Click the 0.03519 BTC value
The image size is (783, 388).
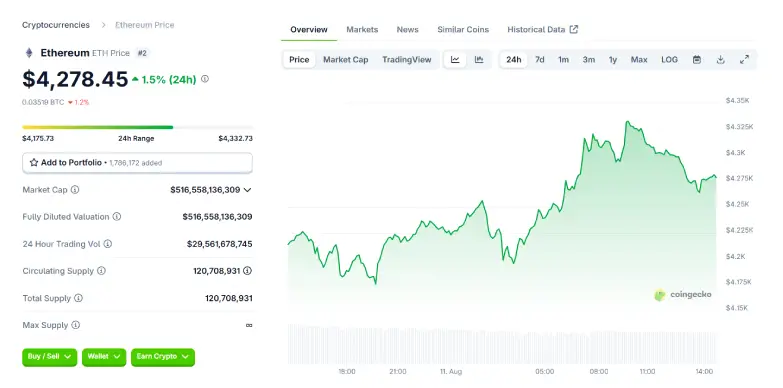point(43,102)
